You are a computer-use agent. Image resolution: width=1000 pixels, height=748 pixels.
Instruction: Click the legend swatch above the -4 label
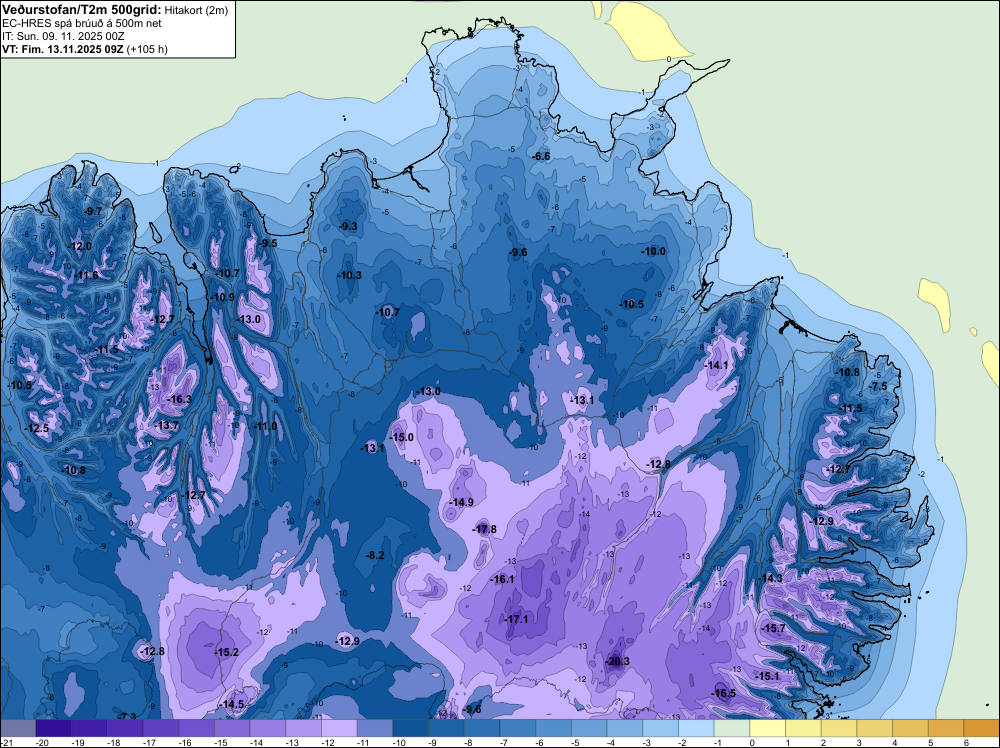[x=625, y=728]
